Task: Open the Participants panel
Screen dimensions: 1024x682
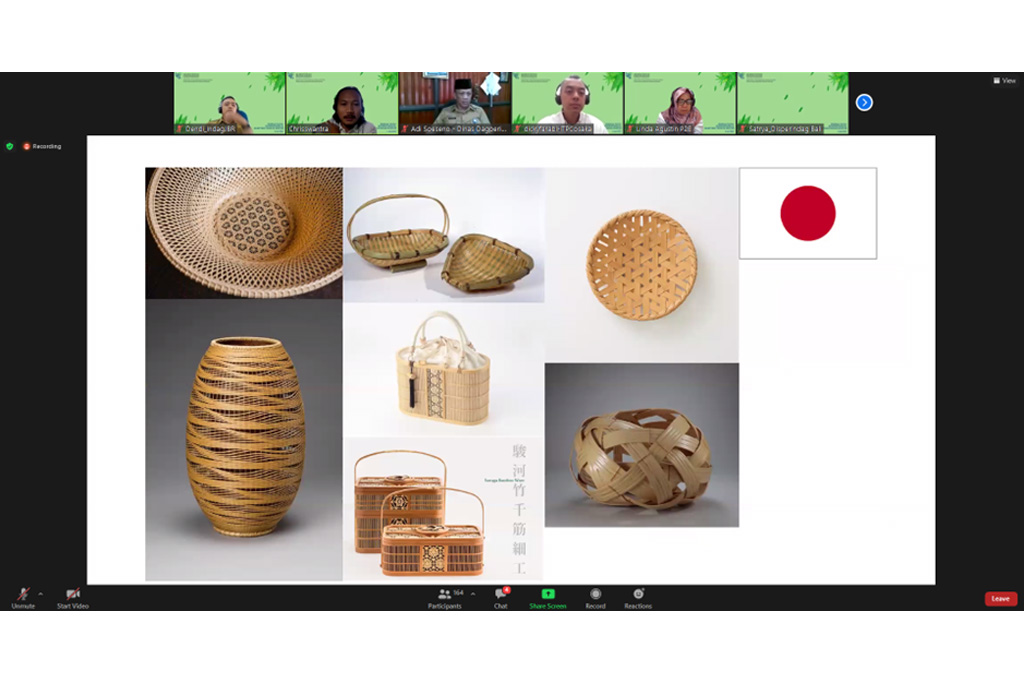Action: 445,597
